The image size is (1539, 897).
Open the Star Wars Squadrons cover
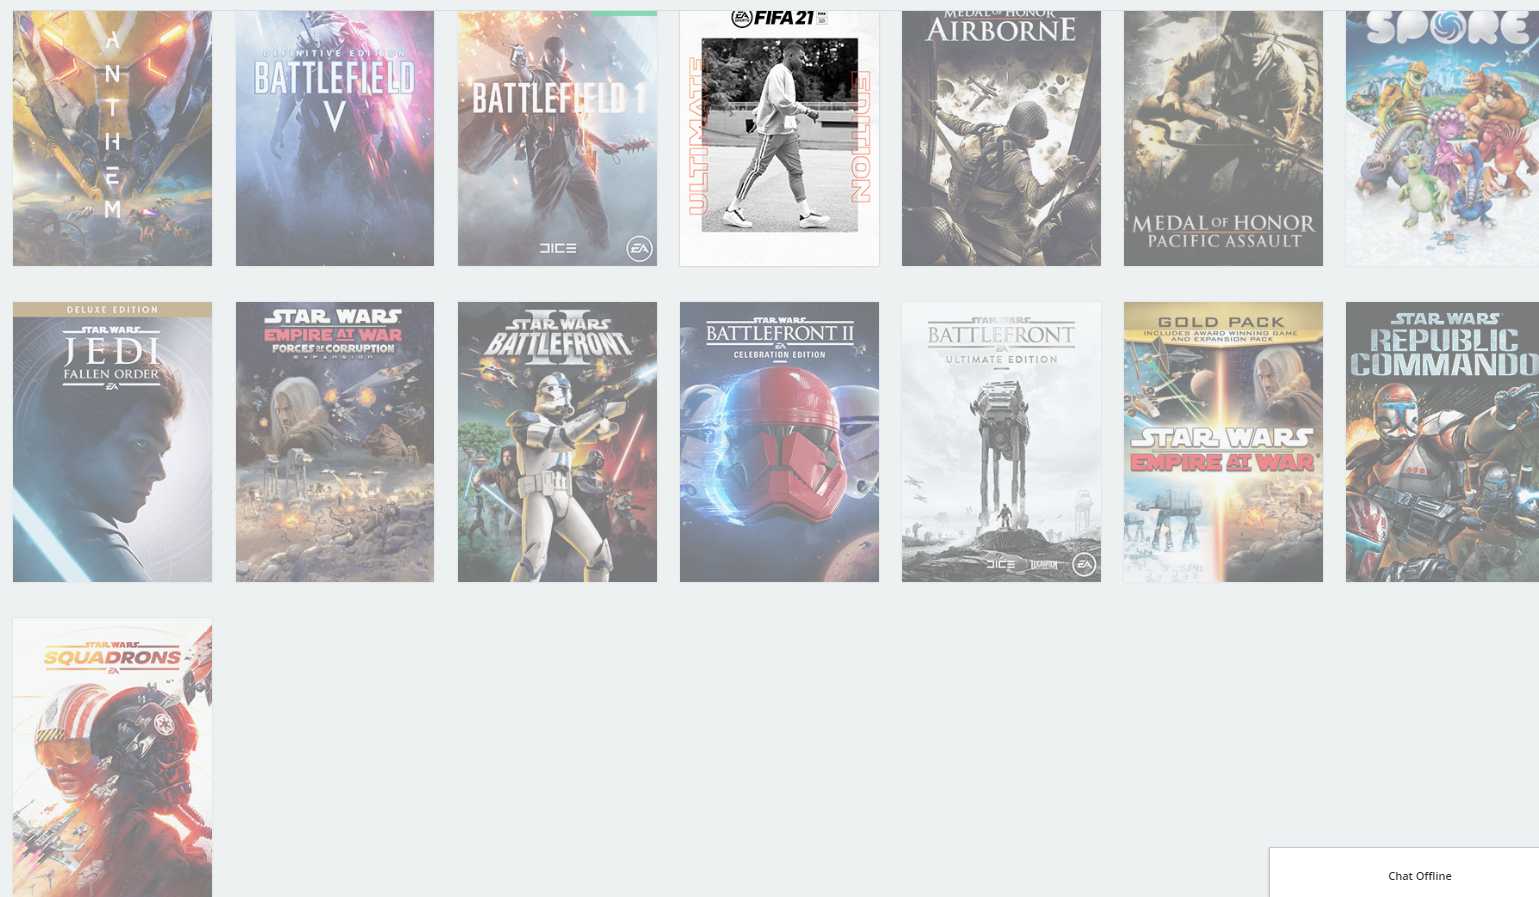pos(112,757)
